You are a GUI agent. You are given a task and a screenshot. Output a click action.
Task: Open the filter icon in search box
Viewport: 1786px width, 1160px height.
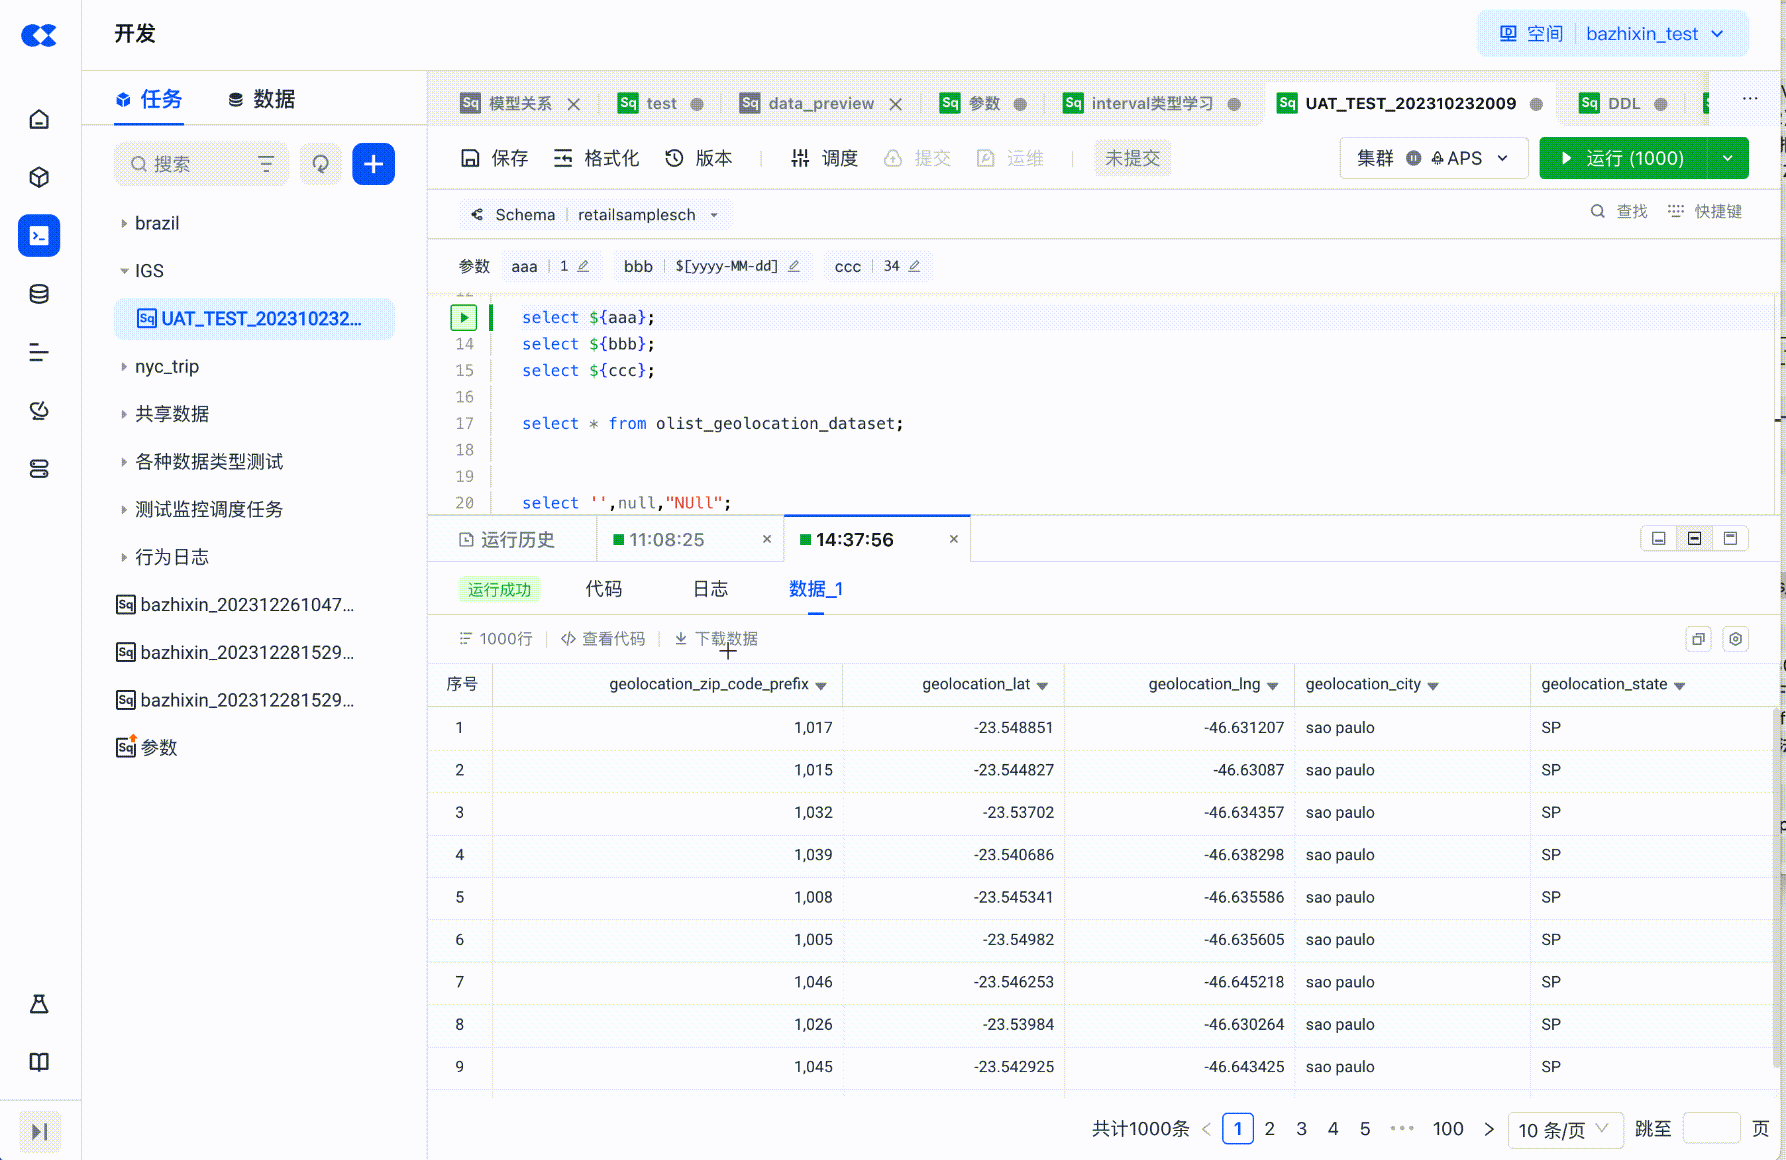click(266, 164)
